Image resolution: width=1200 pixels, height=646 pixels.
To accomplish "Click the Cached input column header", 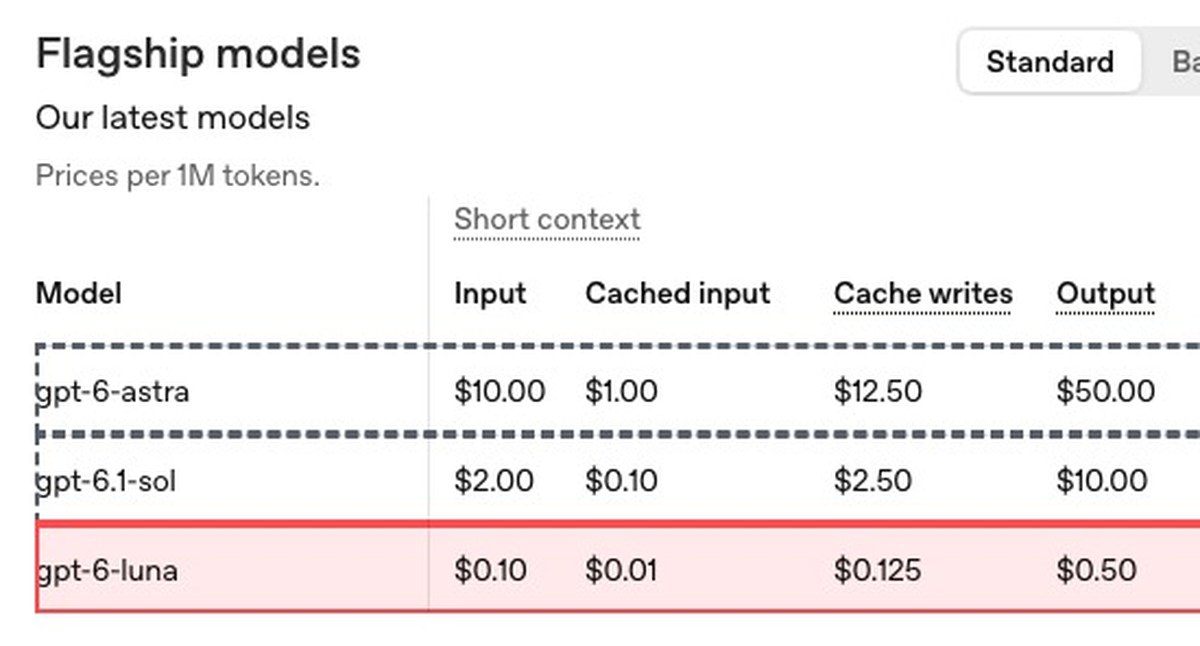I will point(678,294).
